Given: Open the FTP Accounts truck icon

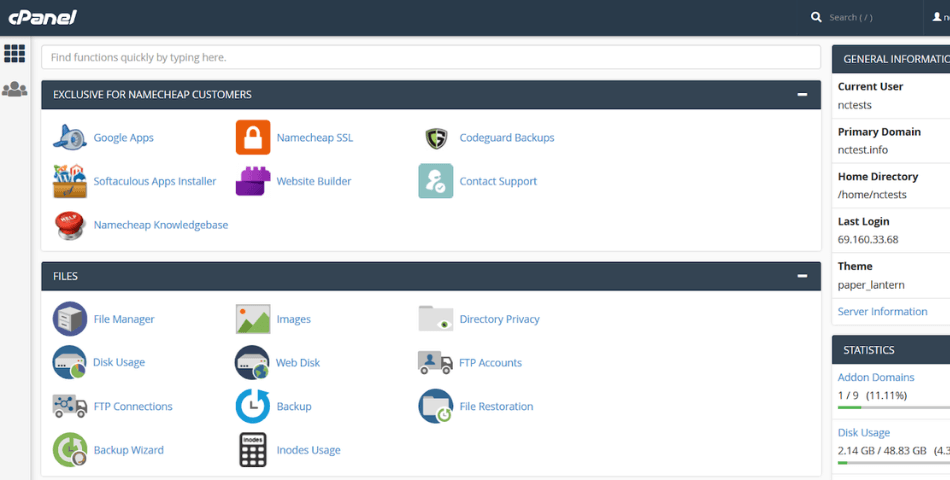Looking at the screenshot, I should point(436,363).
